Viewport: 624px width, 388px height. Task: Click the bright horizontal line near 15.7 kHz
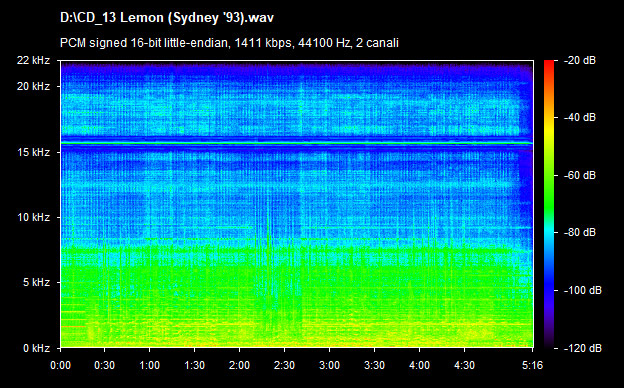point(296,143)
